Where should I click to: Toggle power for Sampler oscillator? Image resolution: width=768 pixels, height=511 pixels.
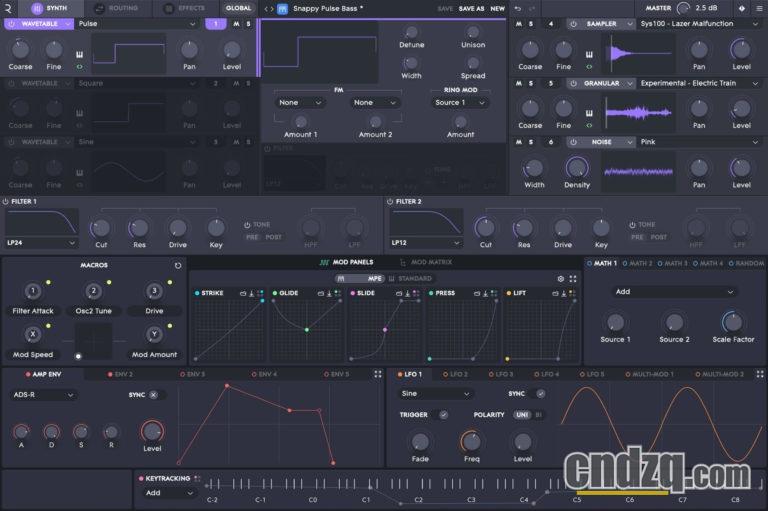573,24
